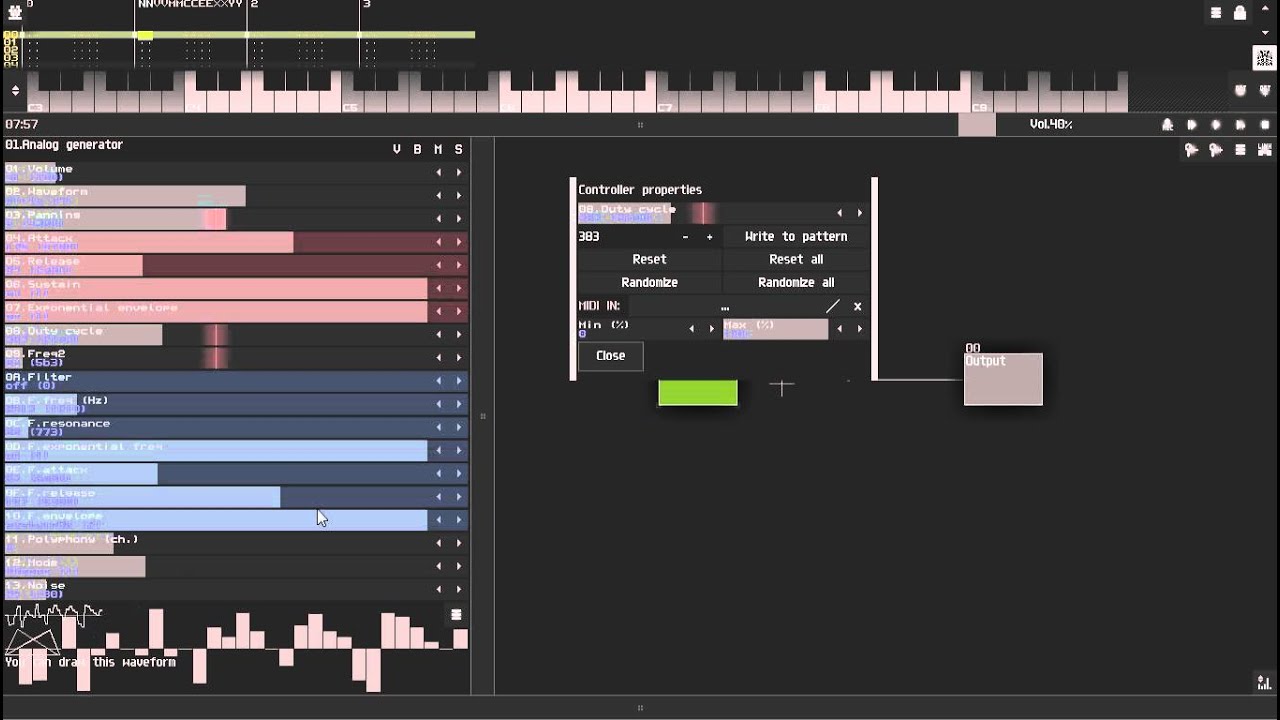The height and width of the screenshot is (720, 1280).
Task: Adjust the Max (%) slider
Action: tap(775, 329)
